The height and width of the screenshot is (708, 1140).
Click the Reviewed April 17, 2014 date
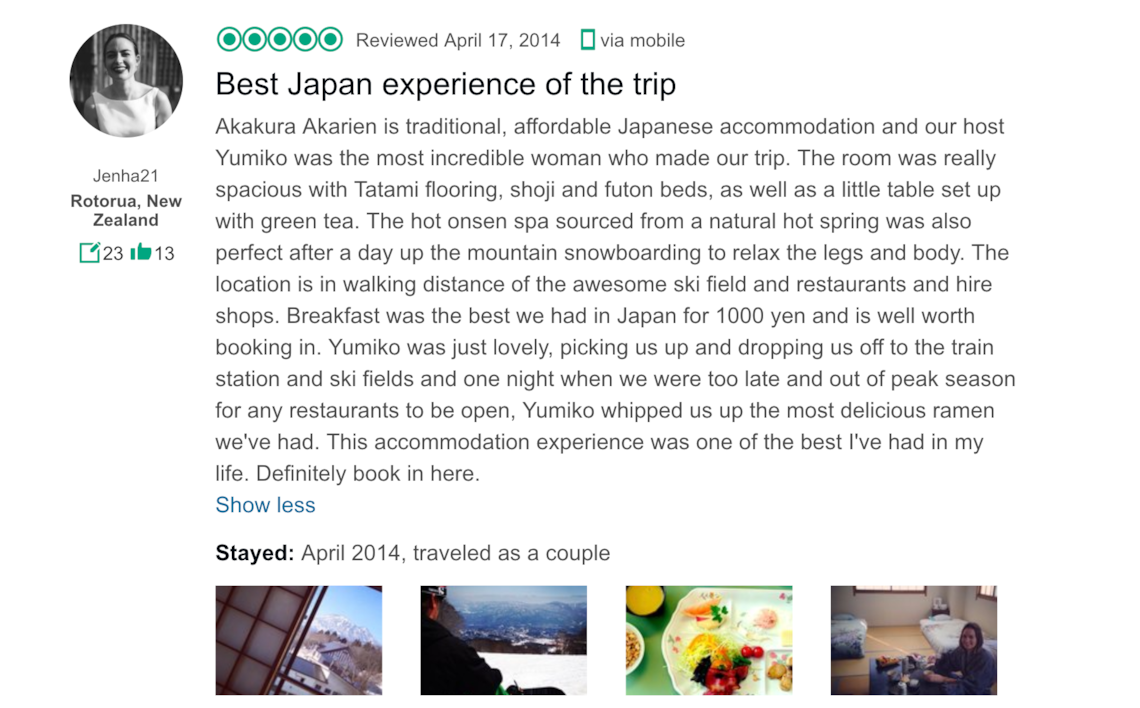click(458, 40)
